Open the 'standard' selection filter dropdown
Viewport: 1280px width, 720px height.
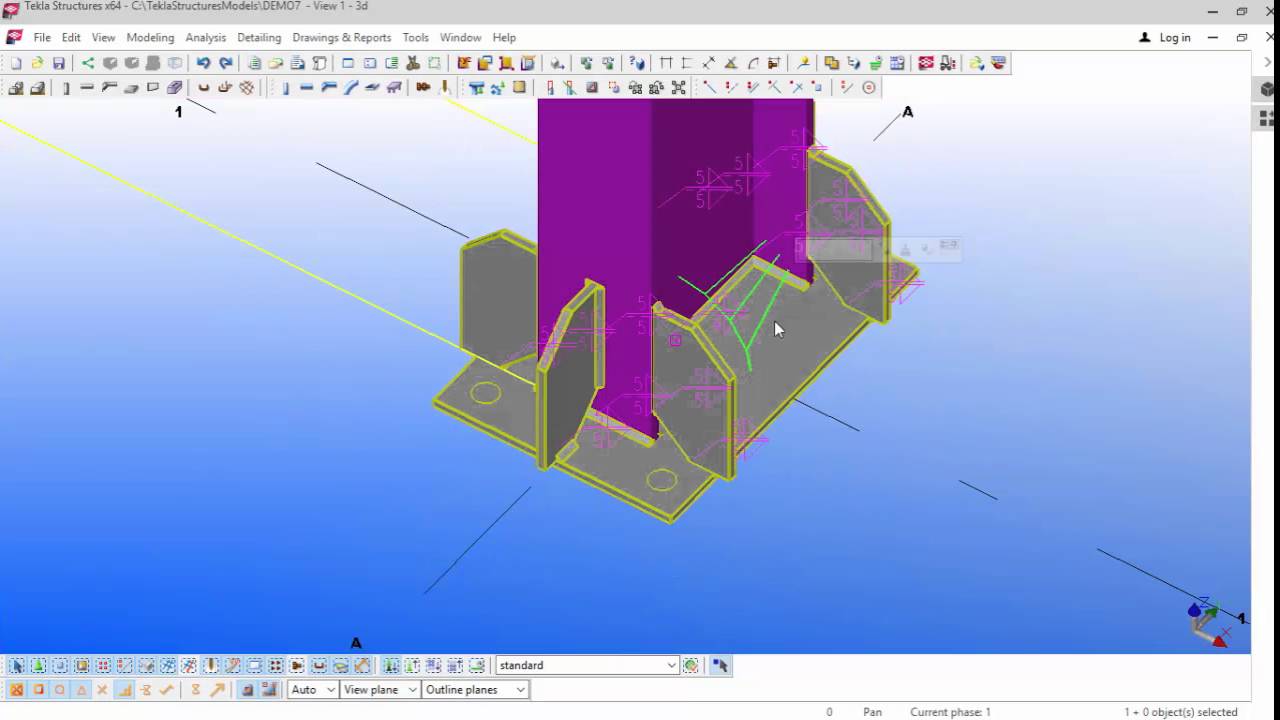point(587,665)
